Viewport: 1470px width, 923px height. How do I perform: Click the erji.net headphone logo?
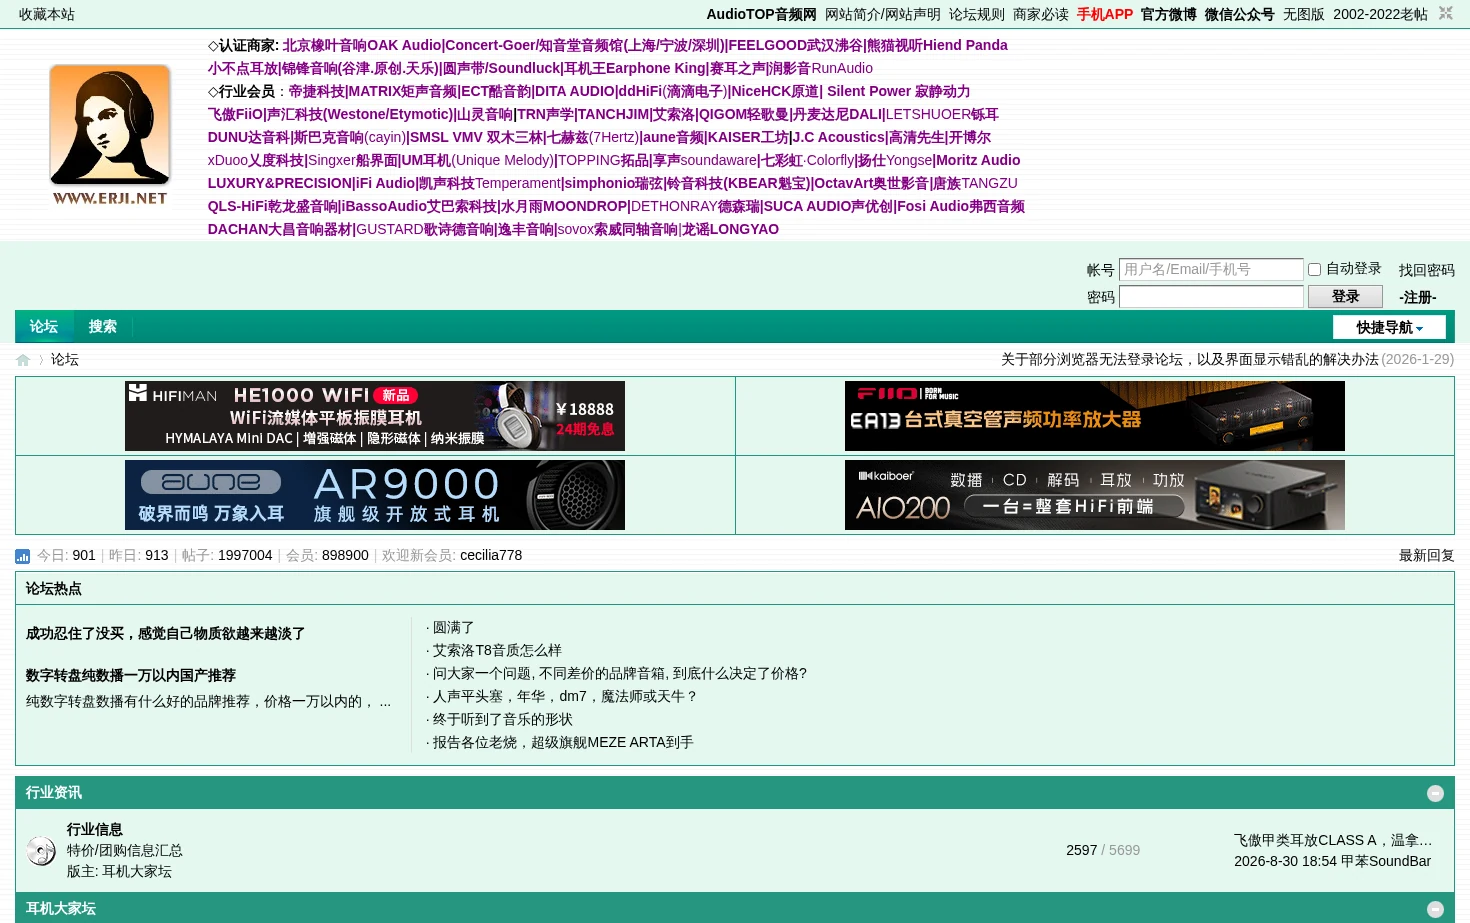pos(110,135)
